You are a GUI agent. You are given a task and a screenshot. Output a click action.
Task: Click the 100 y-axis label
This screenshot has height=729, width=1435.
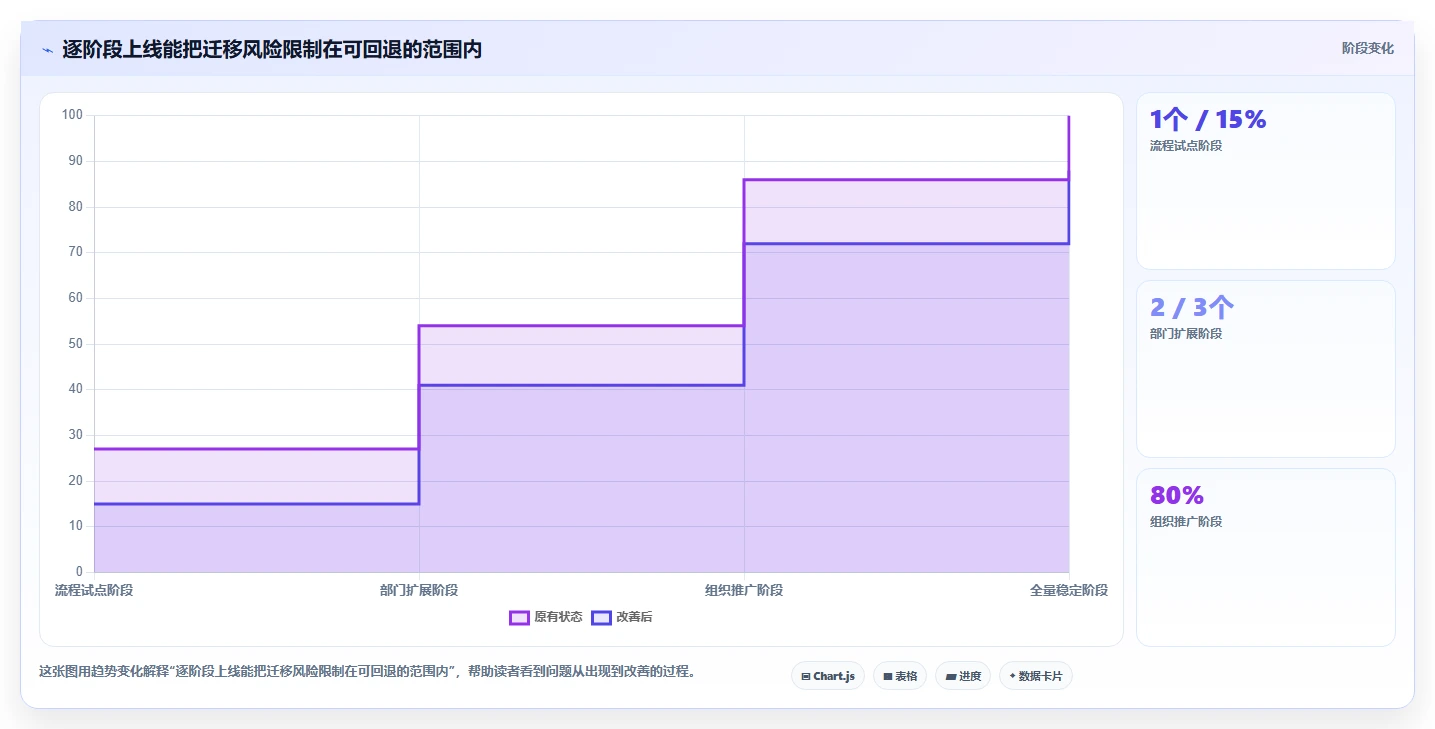point(72,115)
